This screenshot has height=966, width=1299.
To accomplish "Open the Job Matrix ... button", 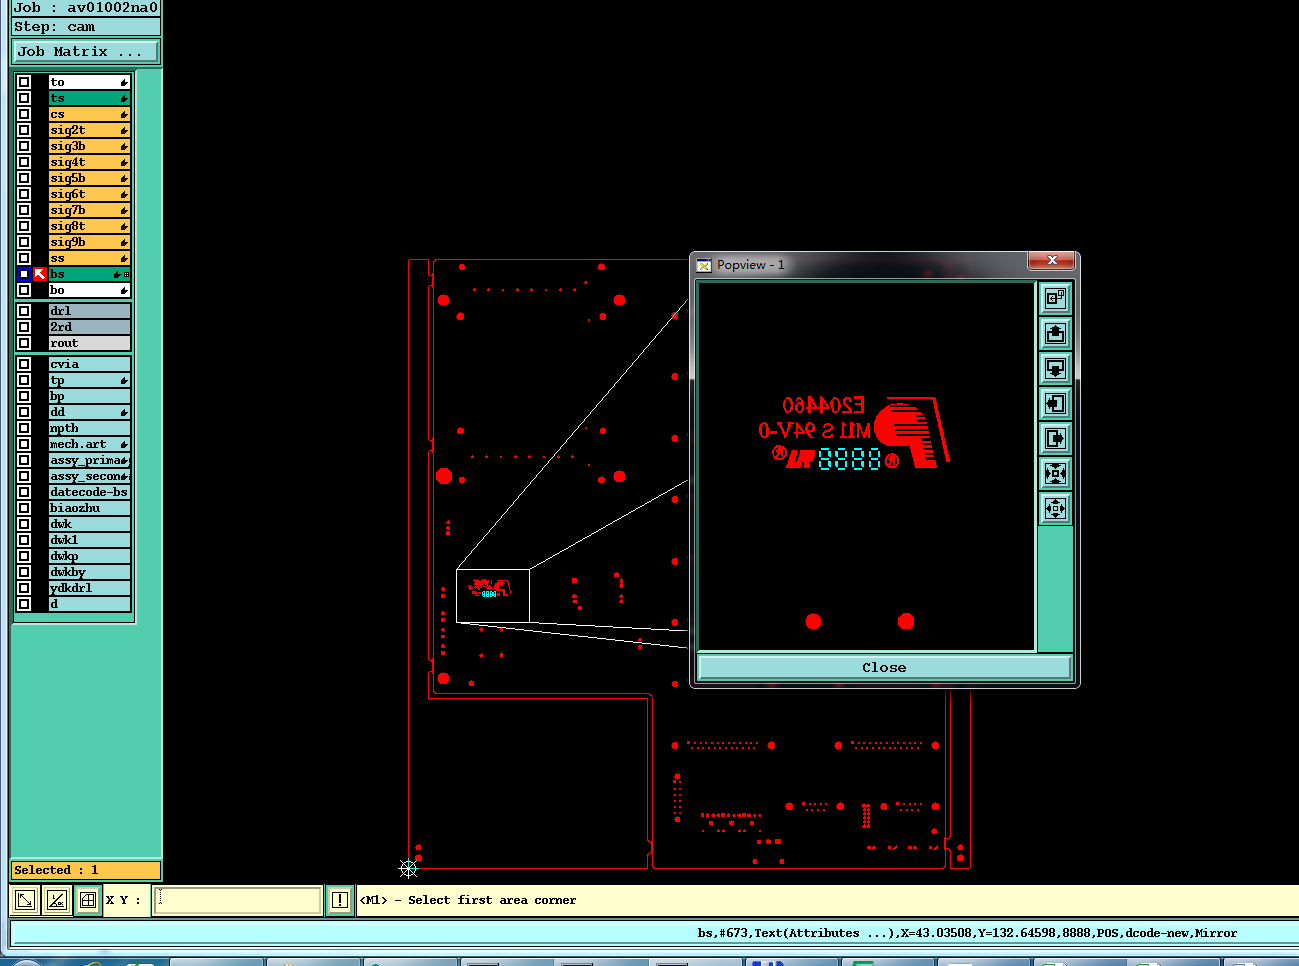I will 85,51.
